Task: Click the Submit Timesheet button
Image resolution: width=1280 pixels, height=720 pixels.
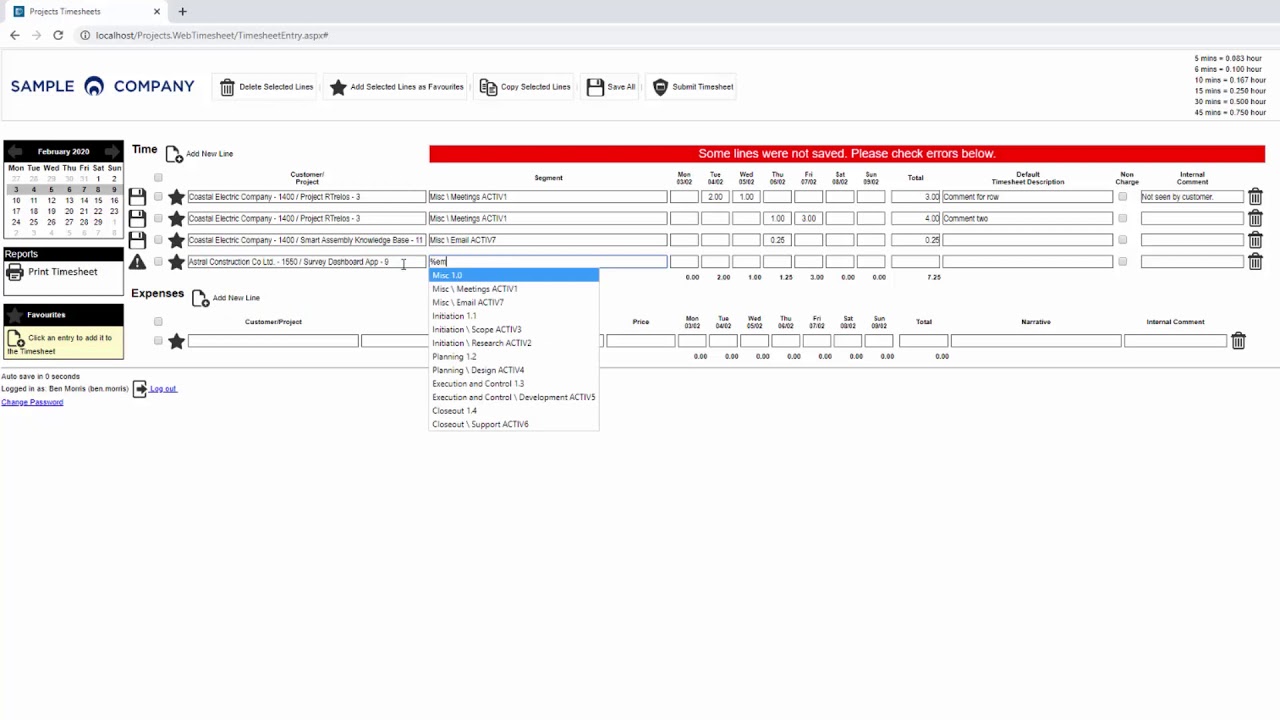Action: click(693, 87)
